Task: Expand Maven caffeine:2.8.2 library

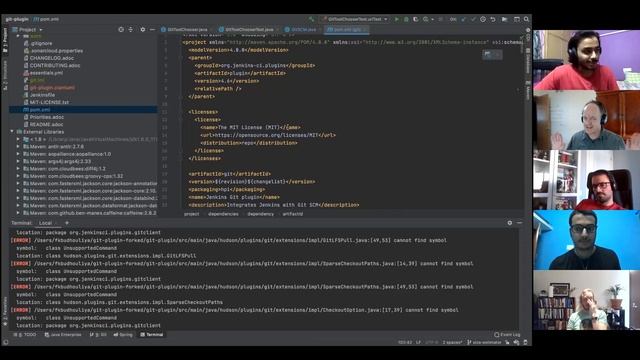Action: pyautogui.click(x=18, y=213)
